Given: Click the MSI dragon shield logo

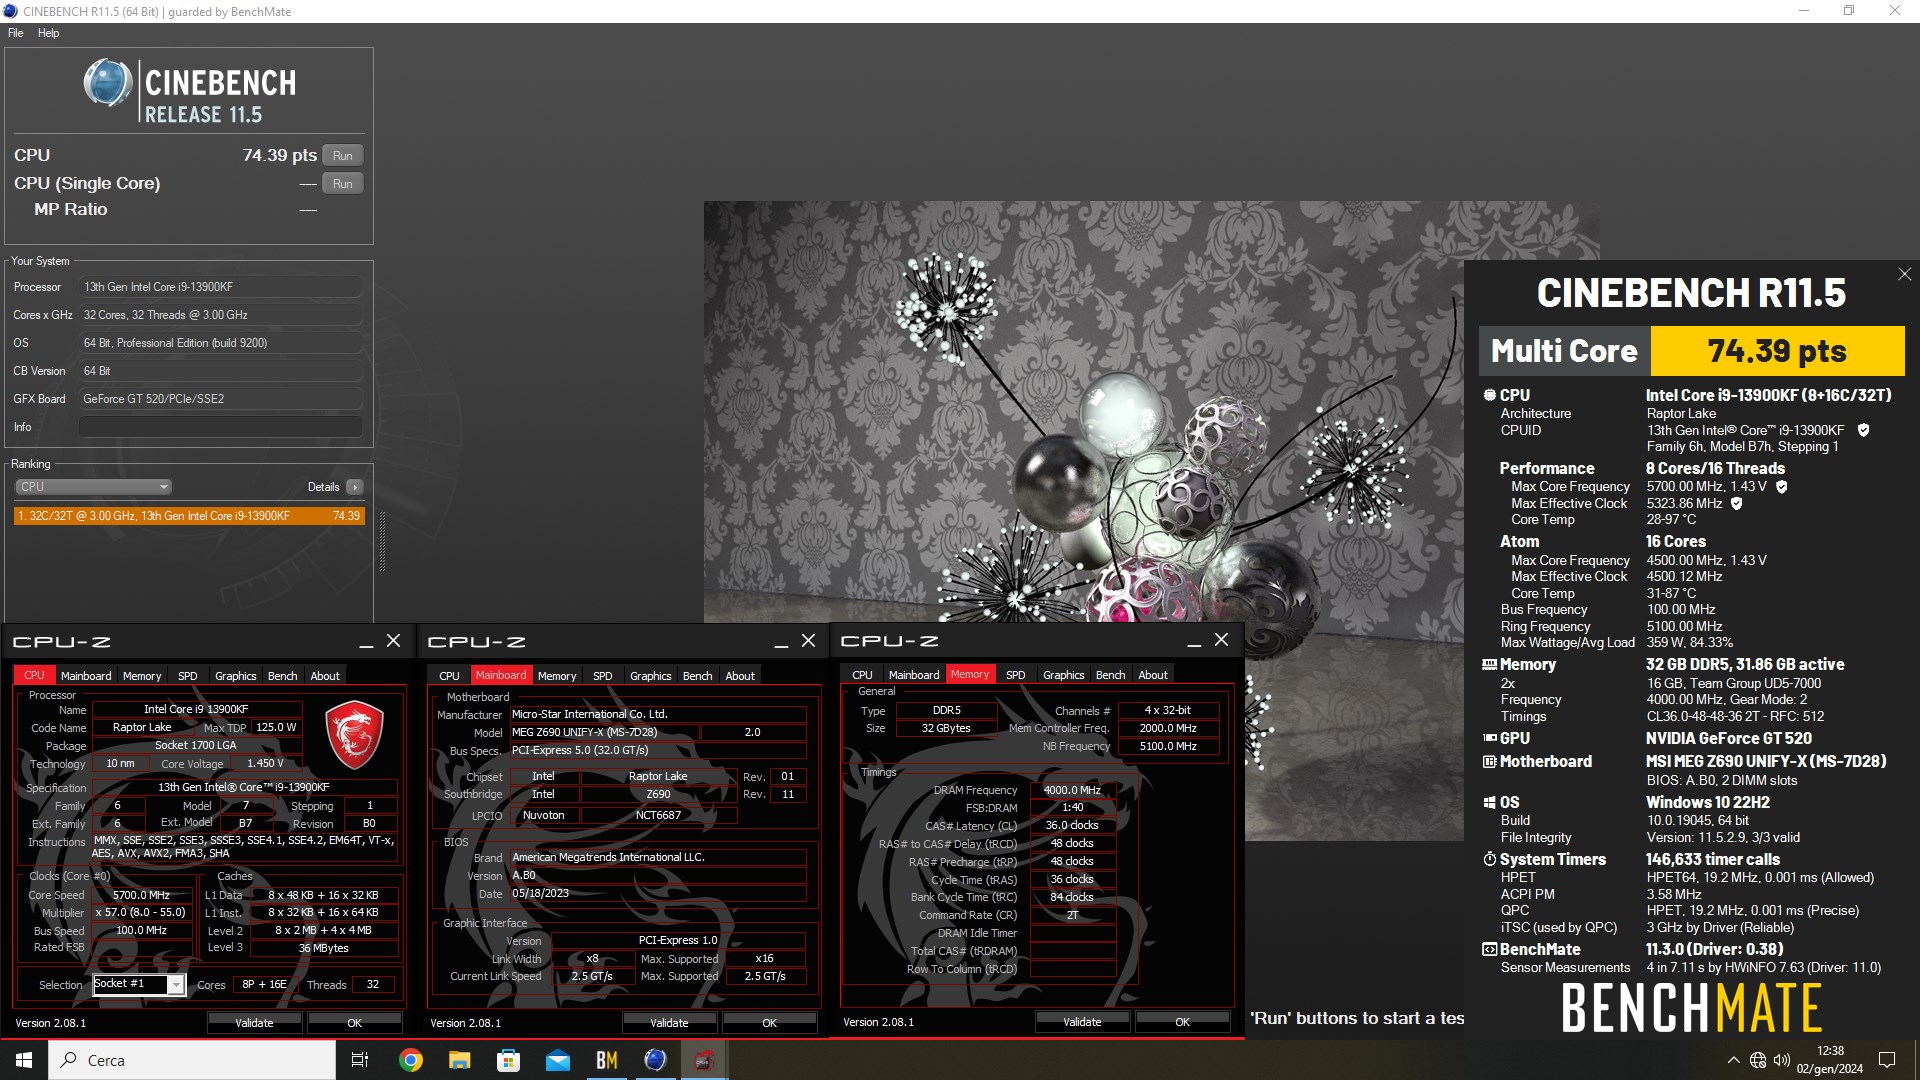Looking at the screenshot, I should coord(355,734).
